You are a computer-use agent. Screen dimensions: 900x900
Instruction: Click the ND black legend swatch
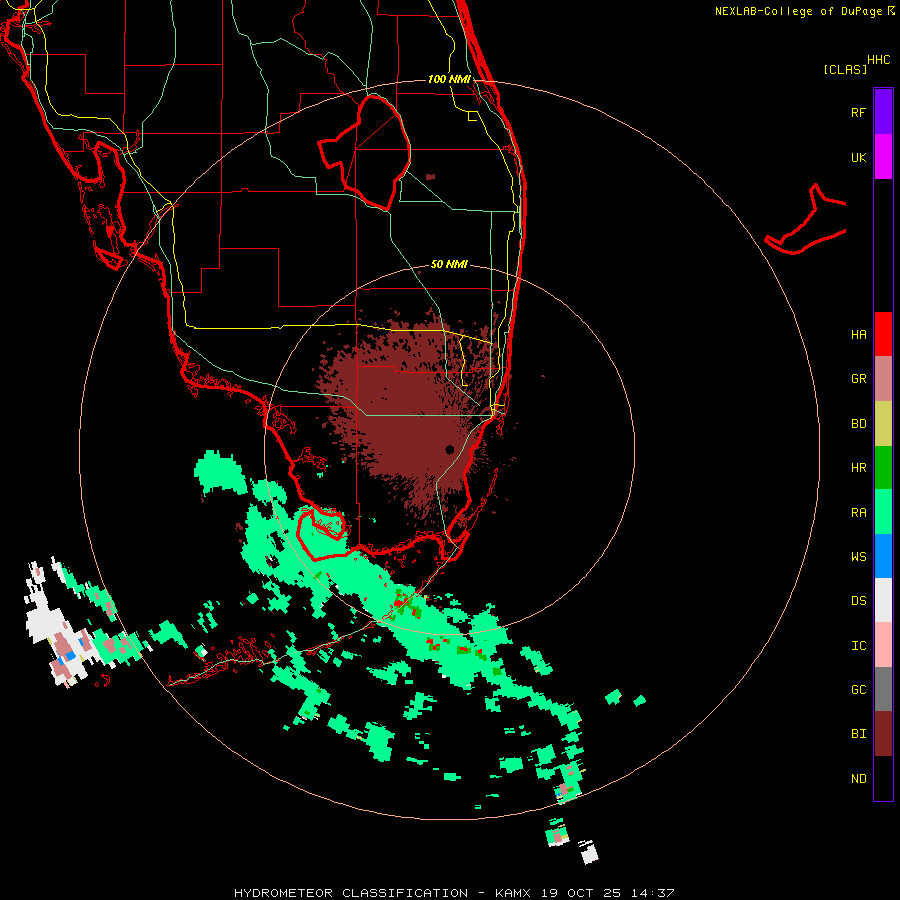tap(883, 778)
